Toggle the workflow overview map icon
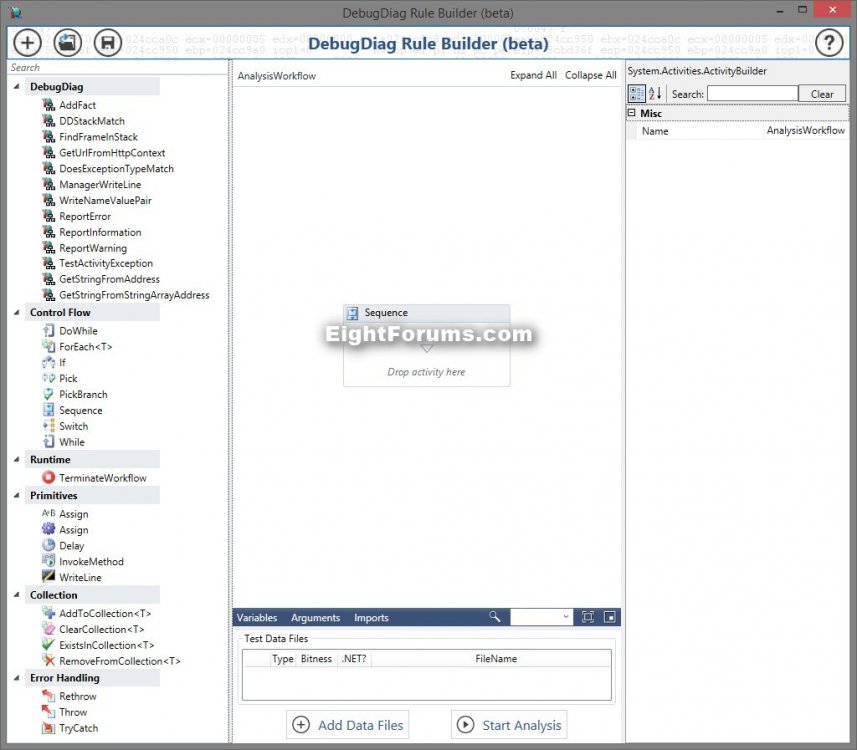Image resolution: width=857 pixels, height=750 pixels. [x=610, y=617]
